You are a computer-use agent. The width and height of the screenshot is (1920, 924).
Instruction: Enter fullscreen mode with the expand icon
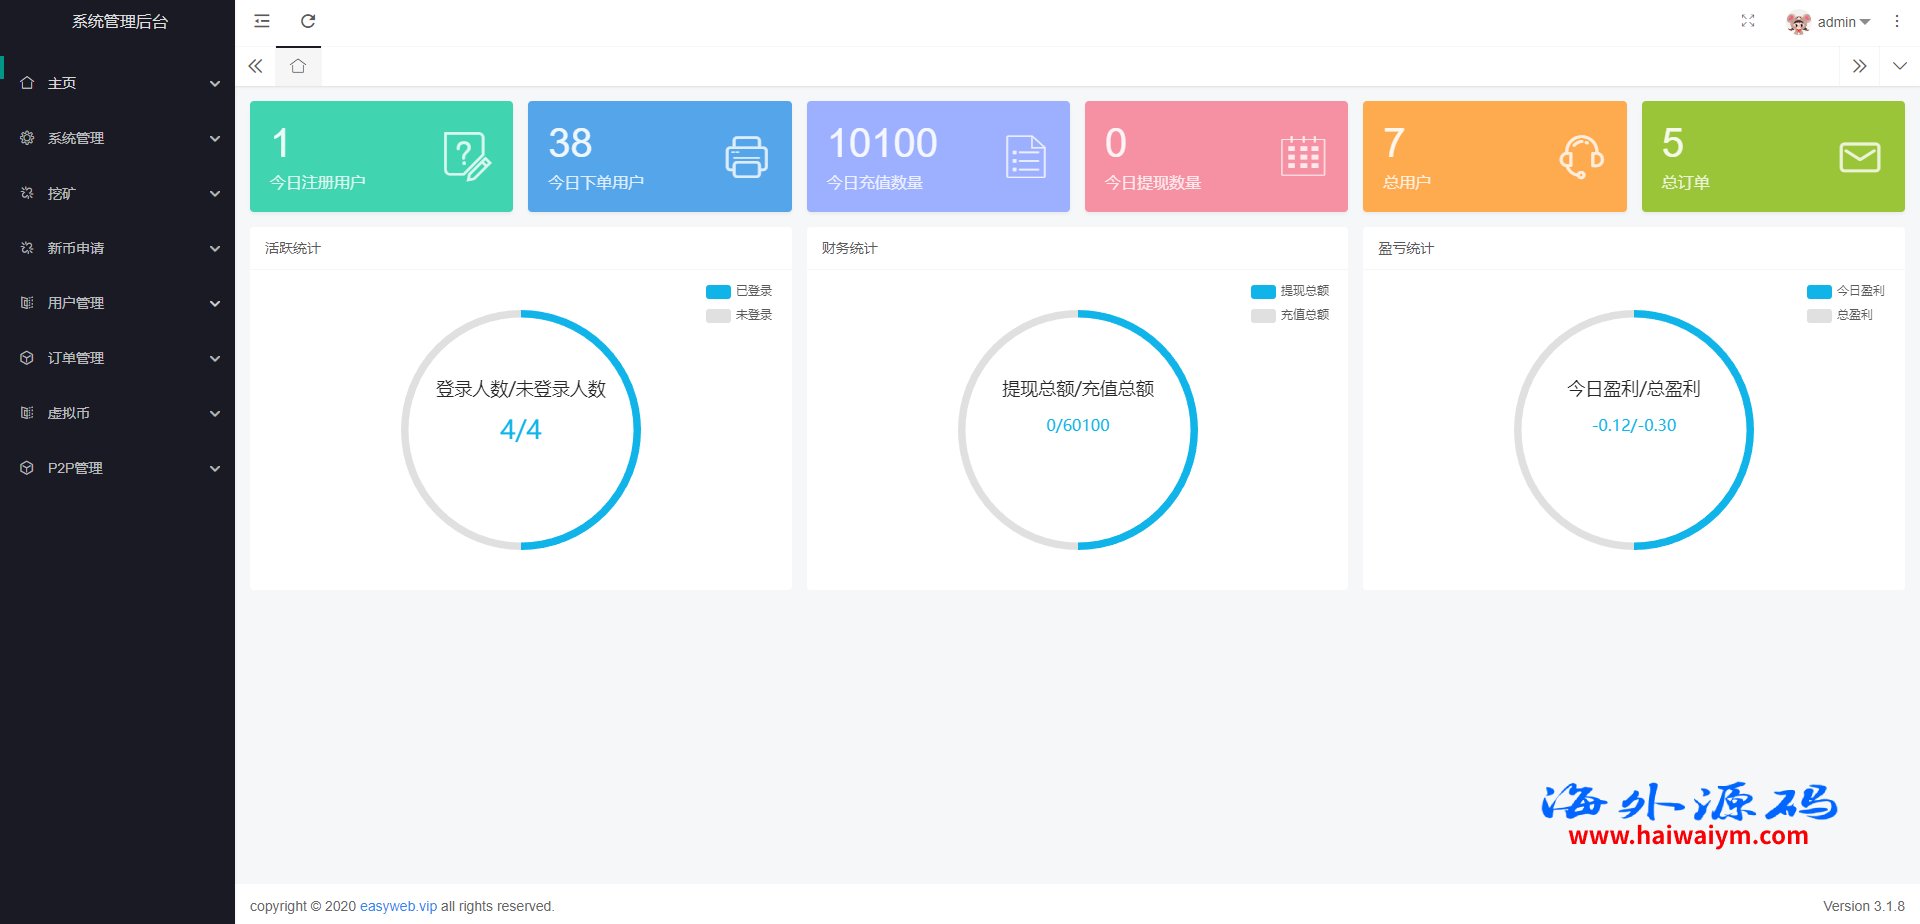pyautogui.click(x=1747, y=21)
